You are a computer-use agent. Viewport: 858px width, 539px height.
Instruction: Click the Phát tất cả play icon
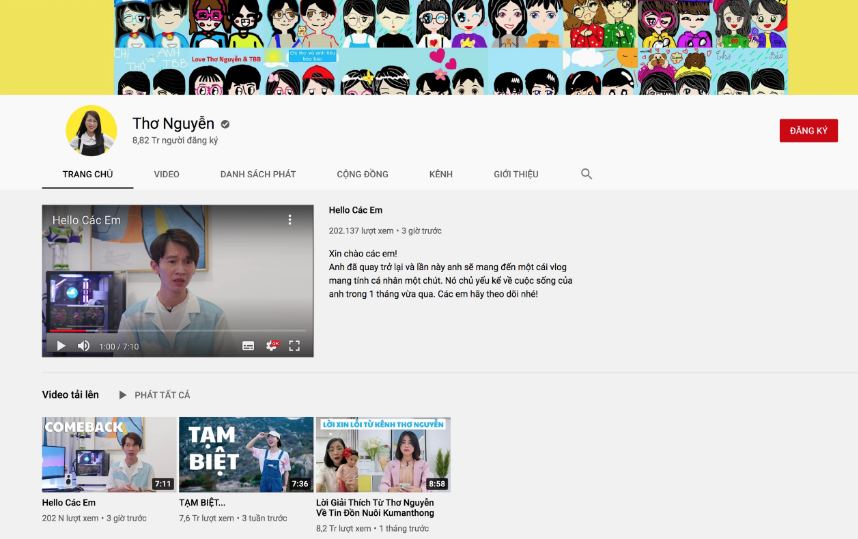(123, 395)
